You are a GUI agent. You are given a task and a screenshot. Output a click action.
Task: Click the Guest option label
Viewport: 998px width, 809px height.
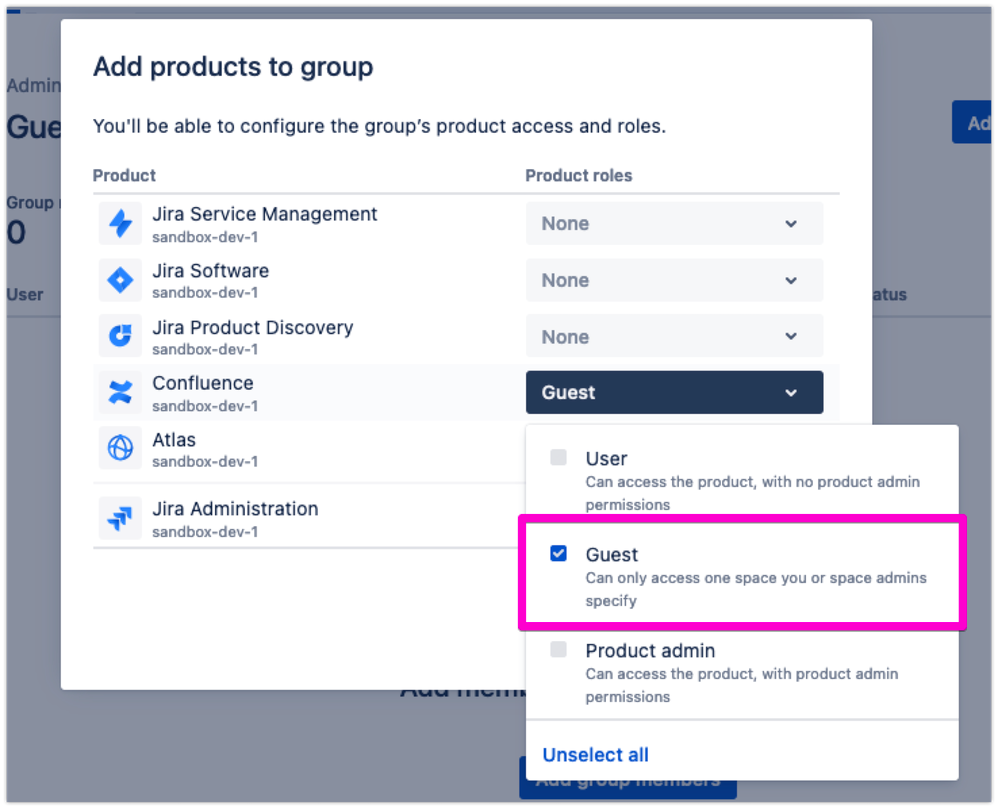click(611, 554)
